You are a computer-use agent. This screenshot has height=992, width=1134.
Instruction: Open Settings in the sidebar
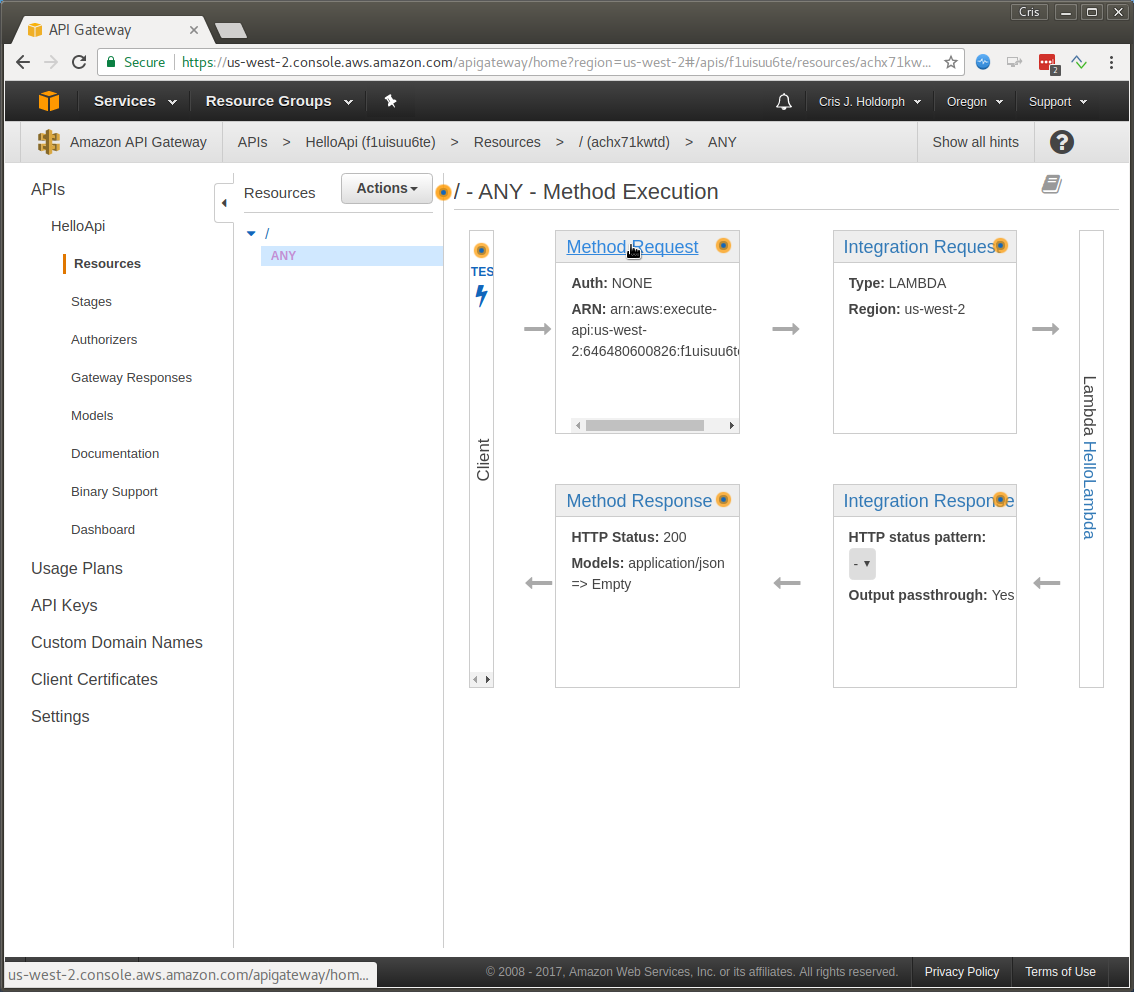pyautogui.click(x=60, y=717)
